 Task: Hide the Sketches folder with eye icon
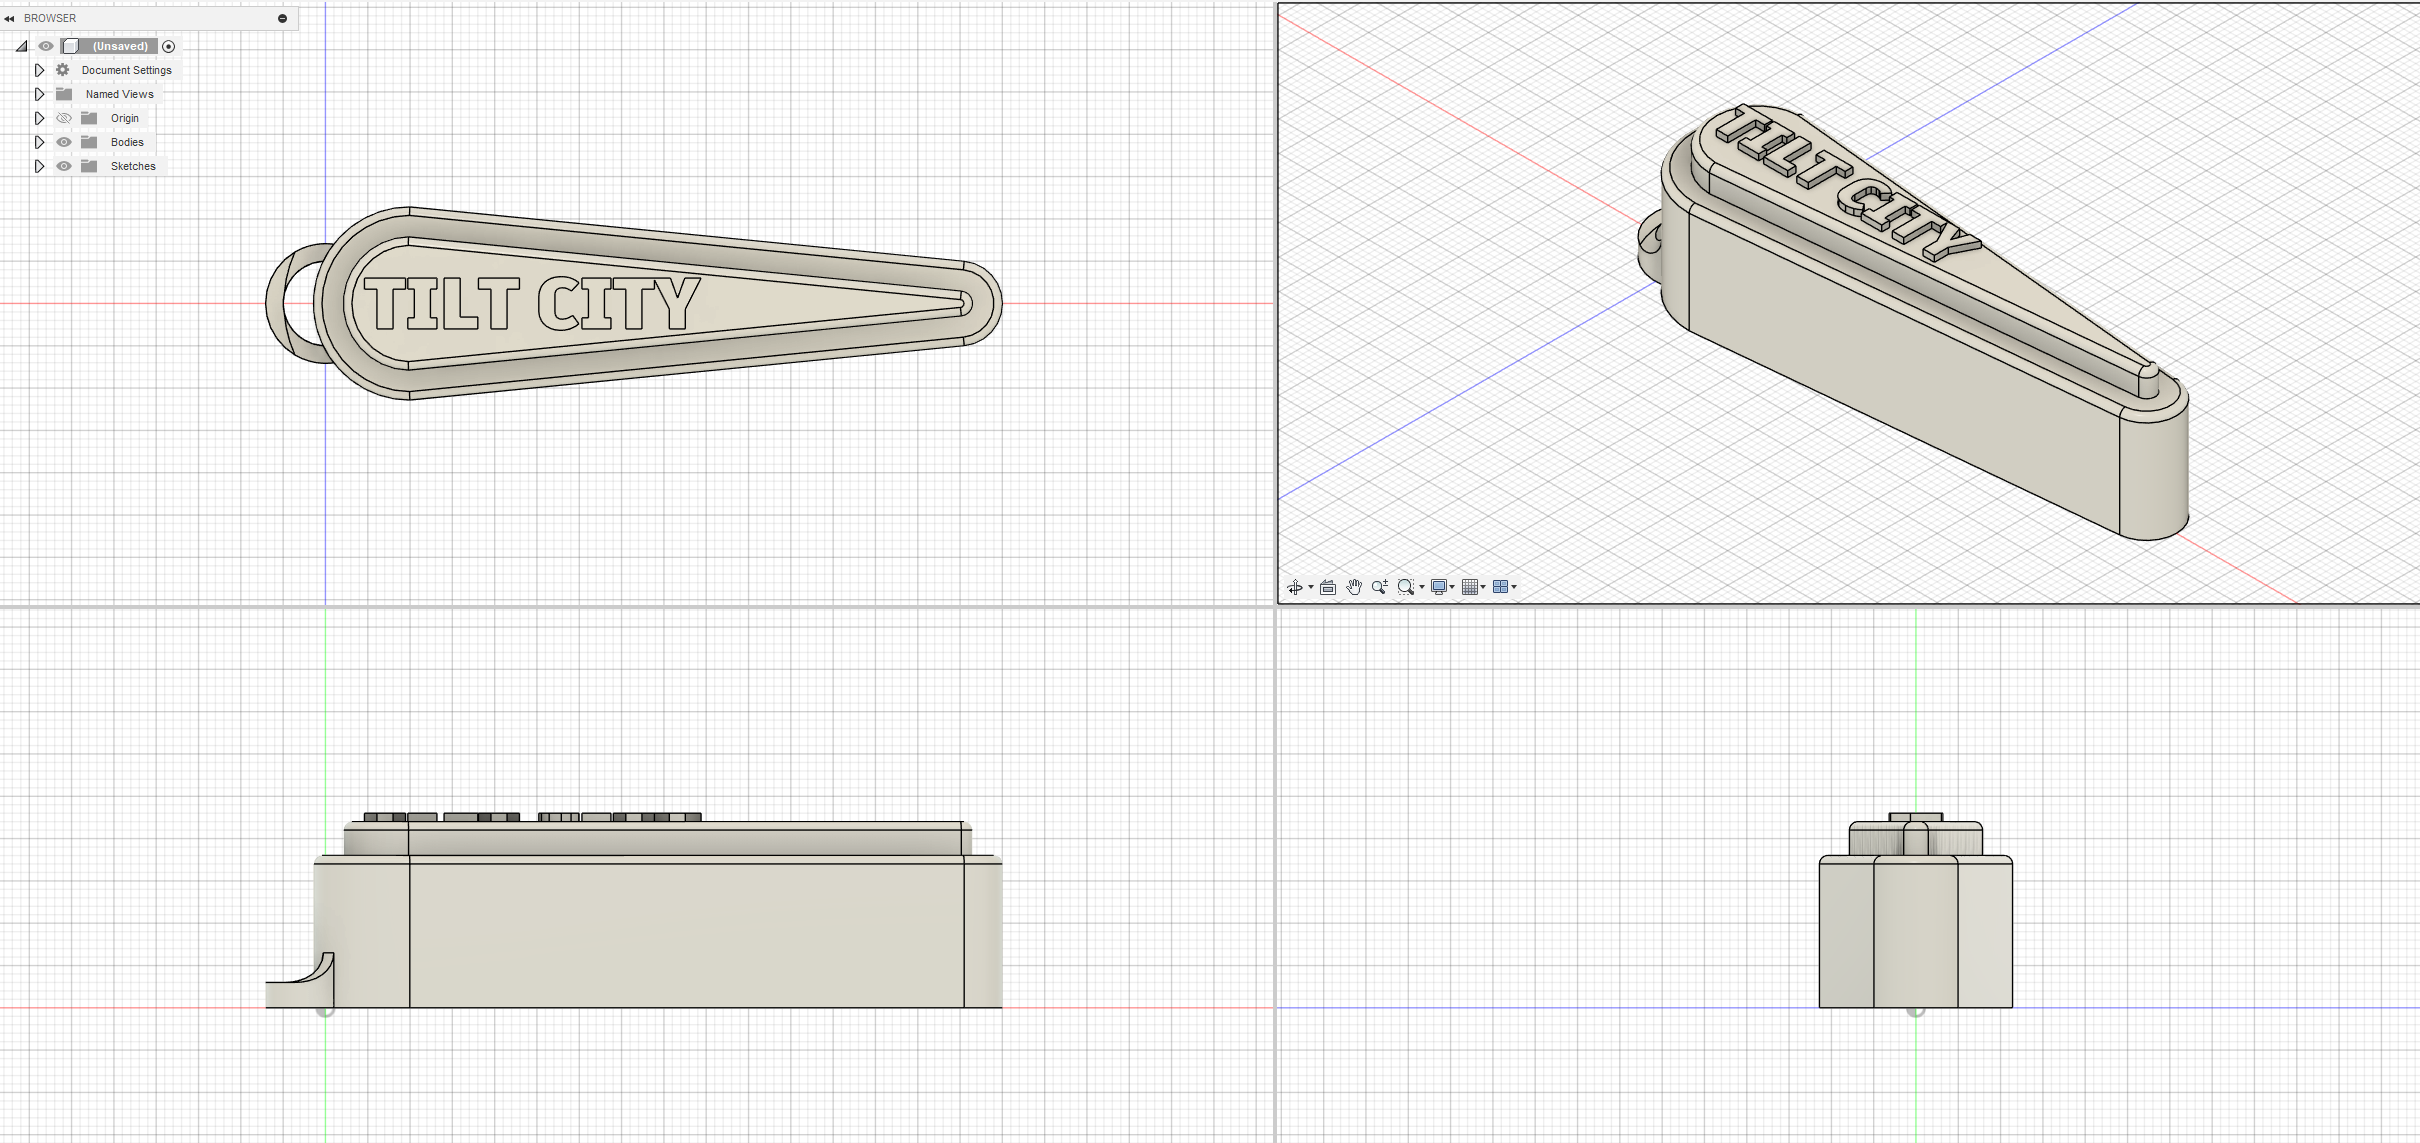64,166
